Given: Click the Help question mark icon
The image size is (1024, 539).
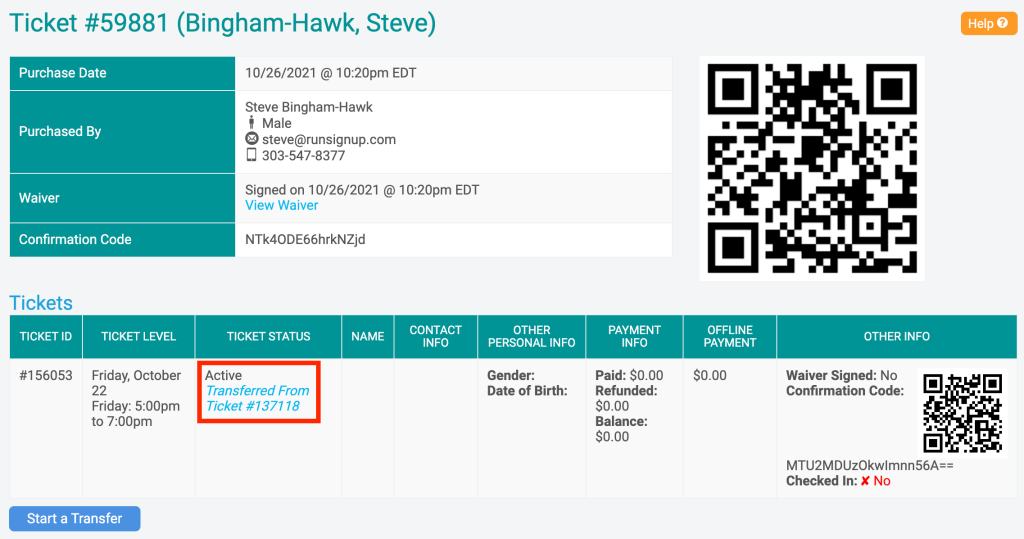Looking at the screenshot, I should (1002, 23).
